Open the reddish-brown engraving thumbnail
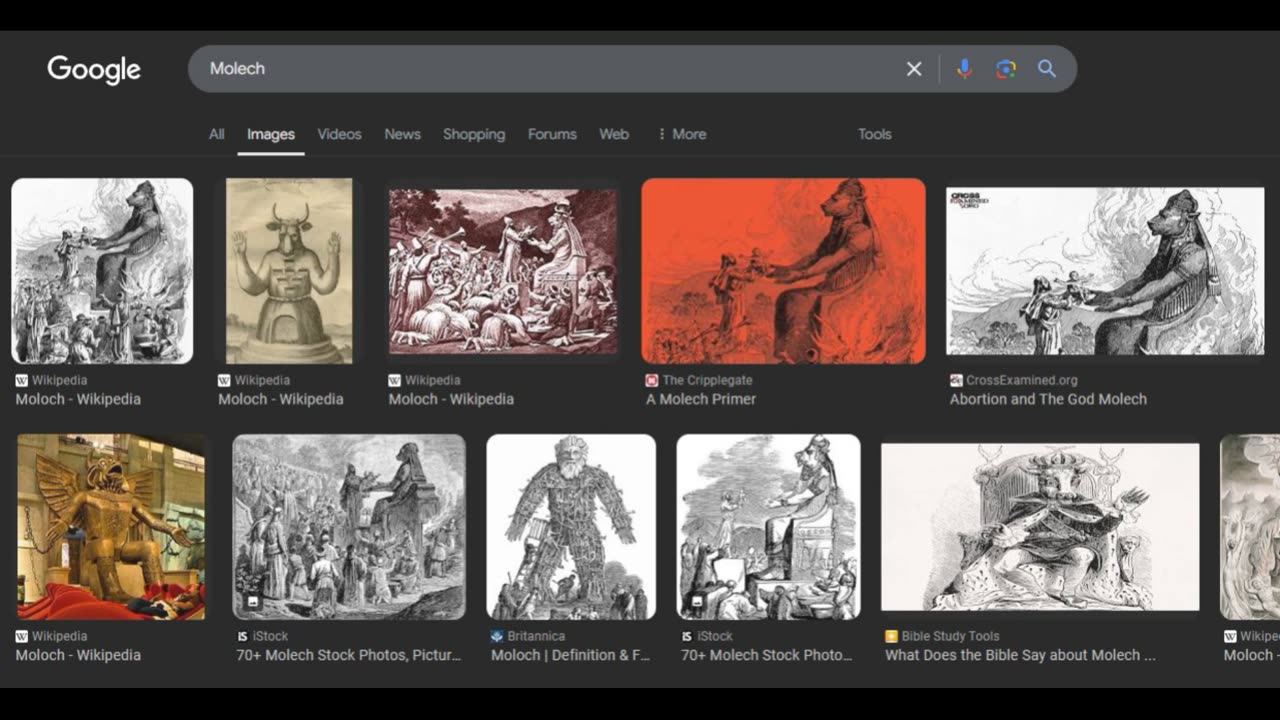The height and width of the screenshot is (720, 1280). pyautogui.click(x=503, y=271)
